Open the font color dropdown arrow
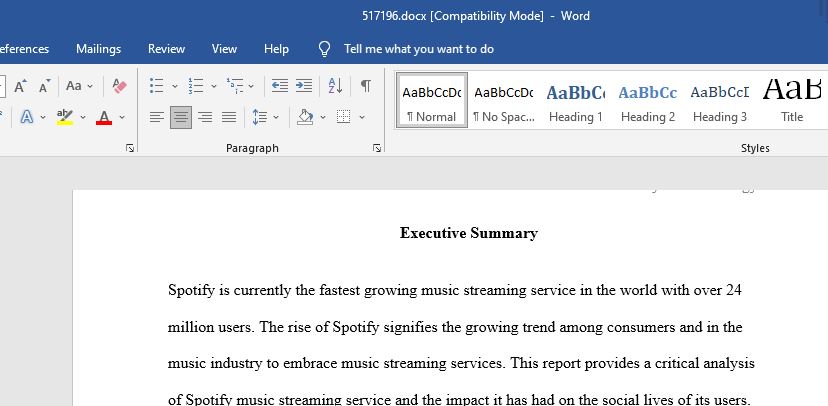828x406 pixels. pyautogui.click(x=122, y=117)
